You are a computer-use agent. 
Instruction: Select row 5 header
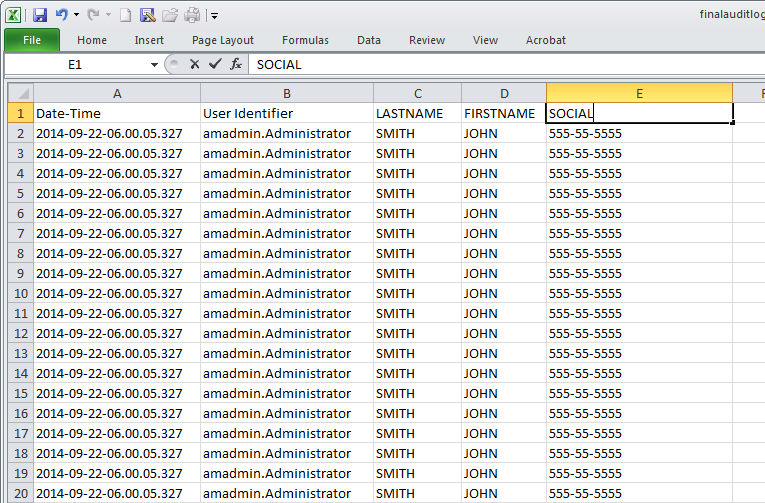[x=20, y=193]
